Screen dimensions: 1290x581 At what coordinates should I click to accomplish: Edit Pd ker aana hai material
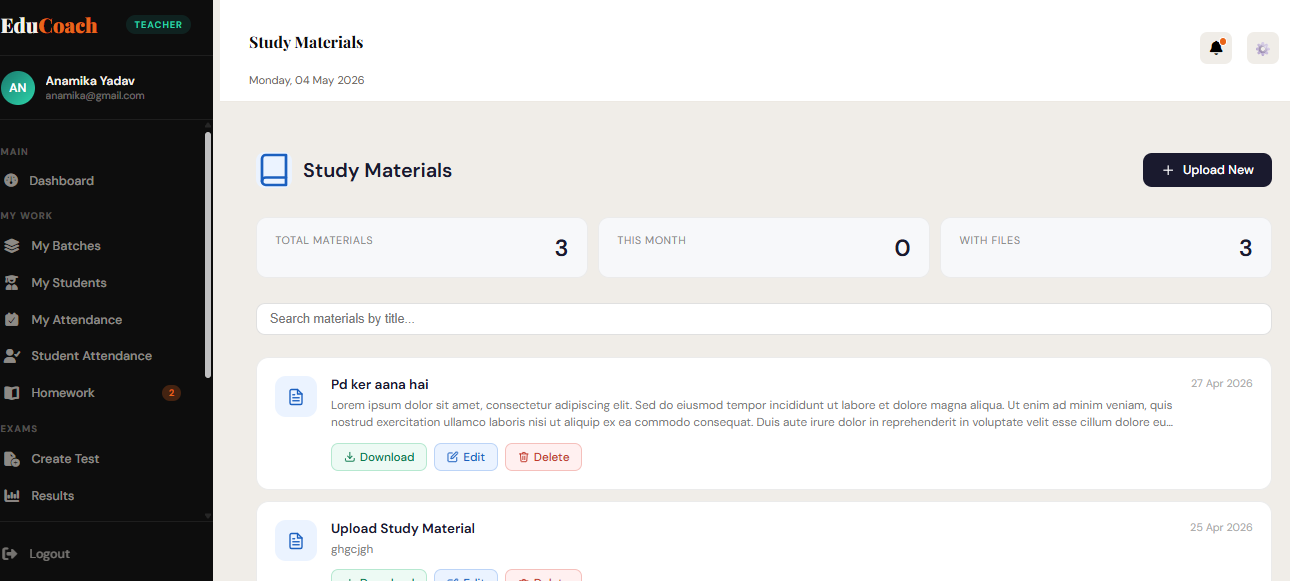(x=466, y=457)
